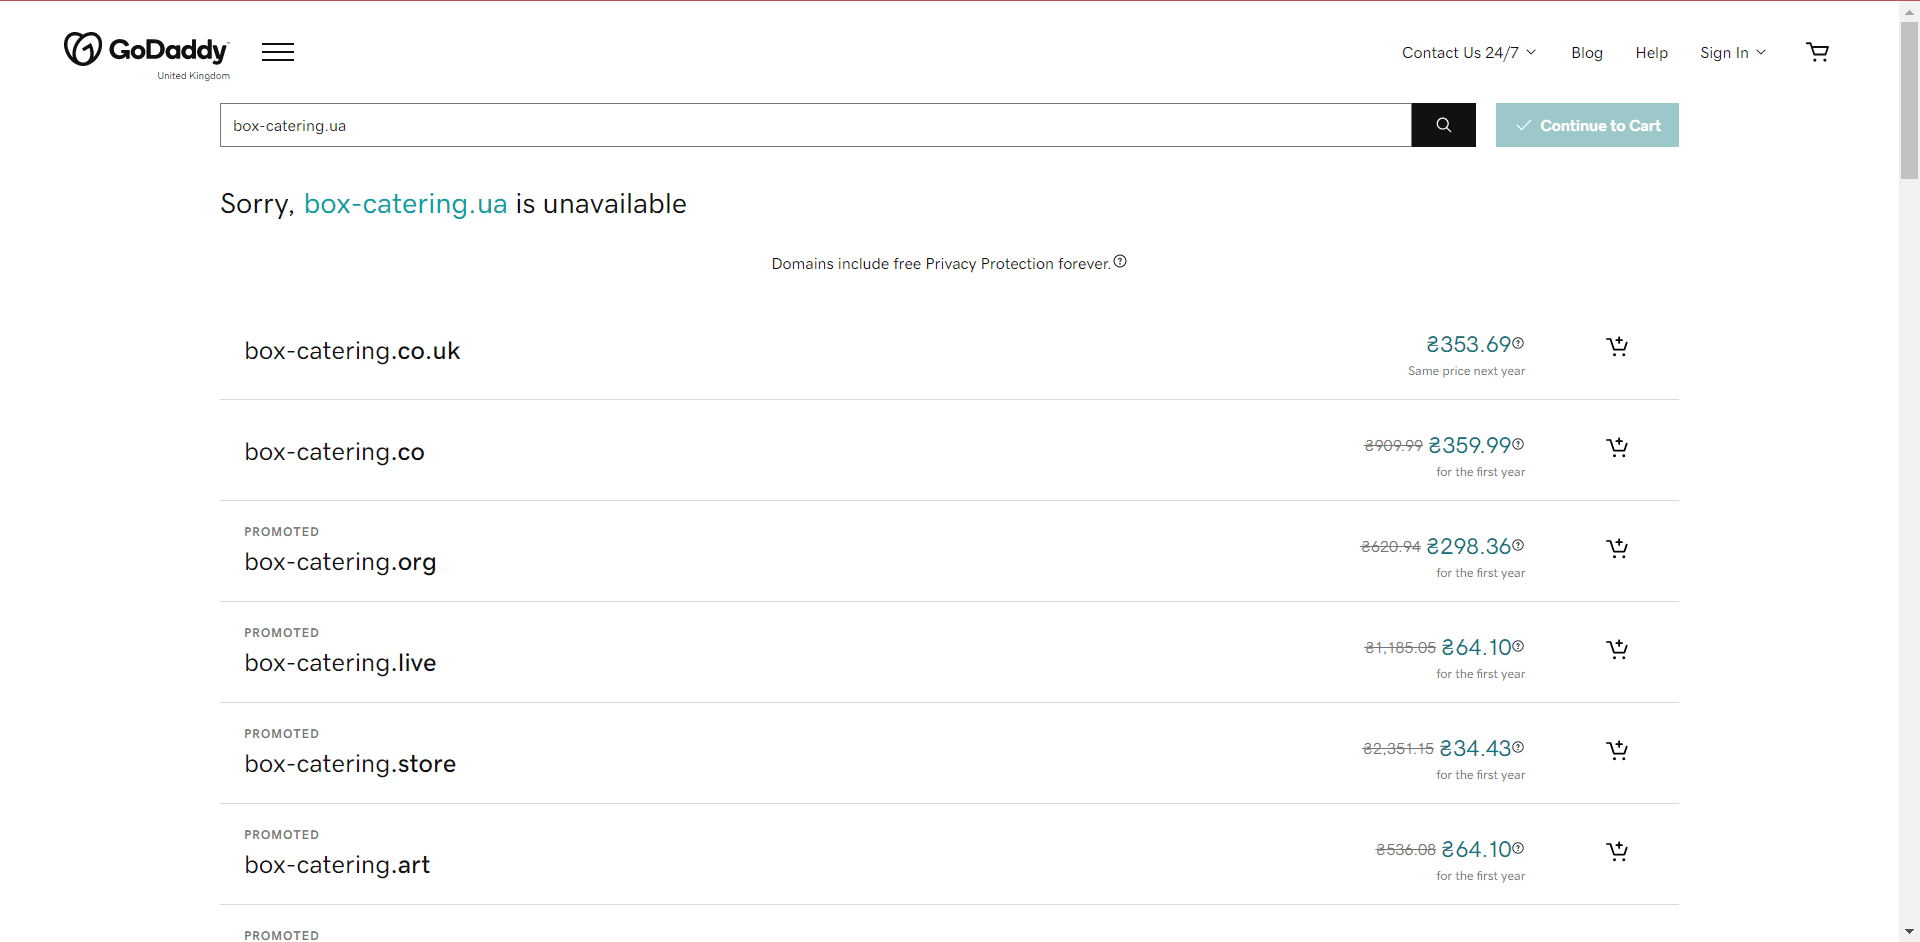This screenshot has height=942, width=1920.
Task: Open the shopping cart icon in header
Action: [x=1818, y=52]
